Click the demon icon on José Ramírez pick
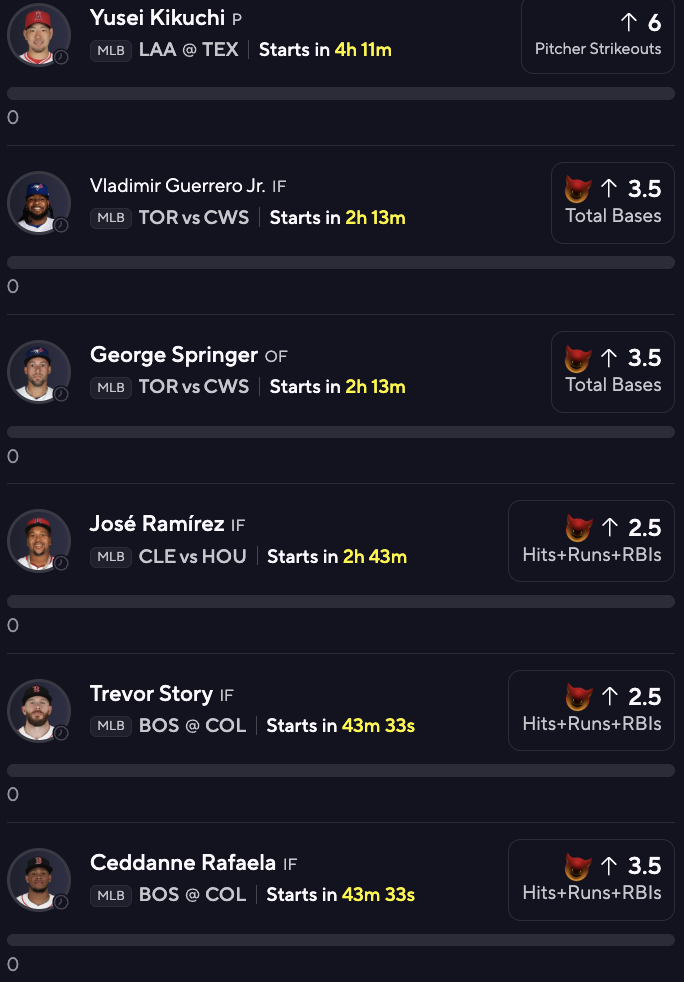This screenshot has height=982, width=684. (x=579, y=528)
